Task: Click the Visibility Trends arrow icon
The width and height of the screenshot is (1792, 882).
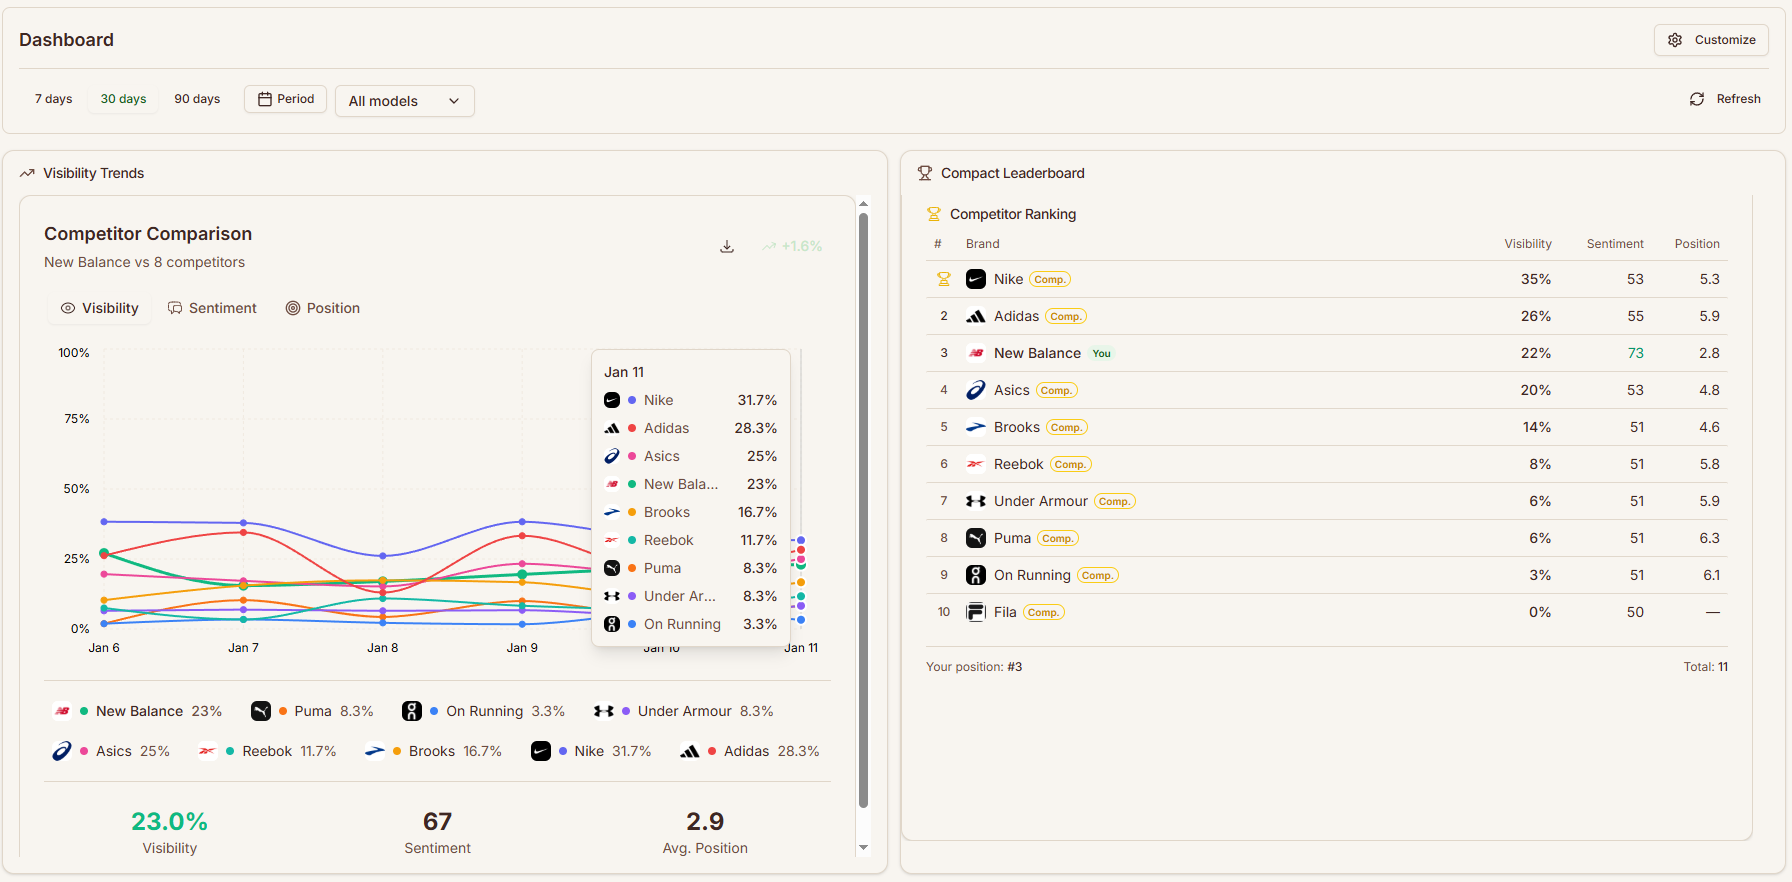Action: (27, 173)
